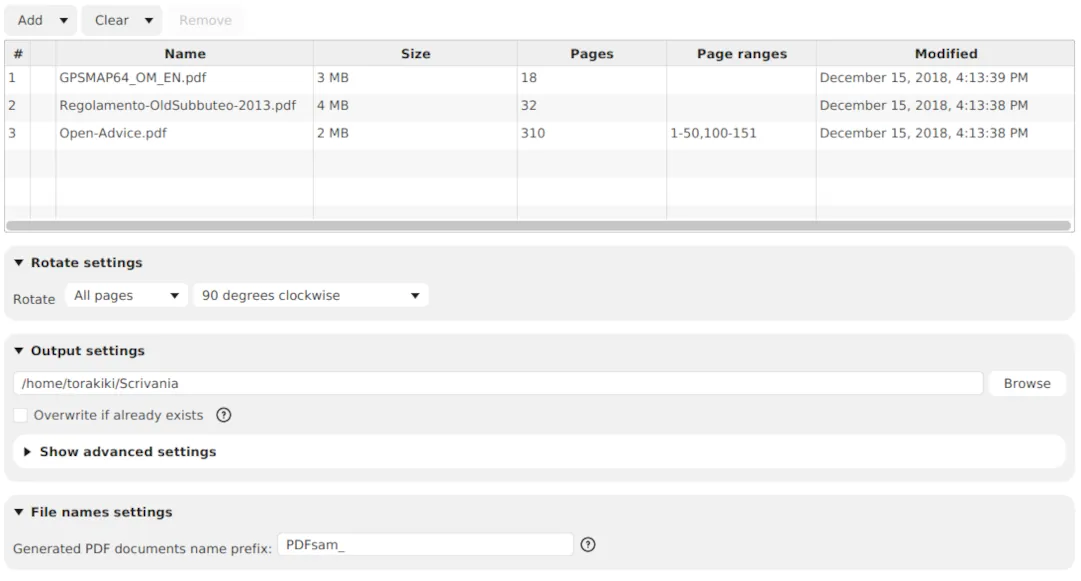Open the 90 degrees clockwise dropdown
The image size is (1081, 581).
tap(310, 296)
